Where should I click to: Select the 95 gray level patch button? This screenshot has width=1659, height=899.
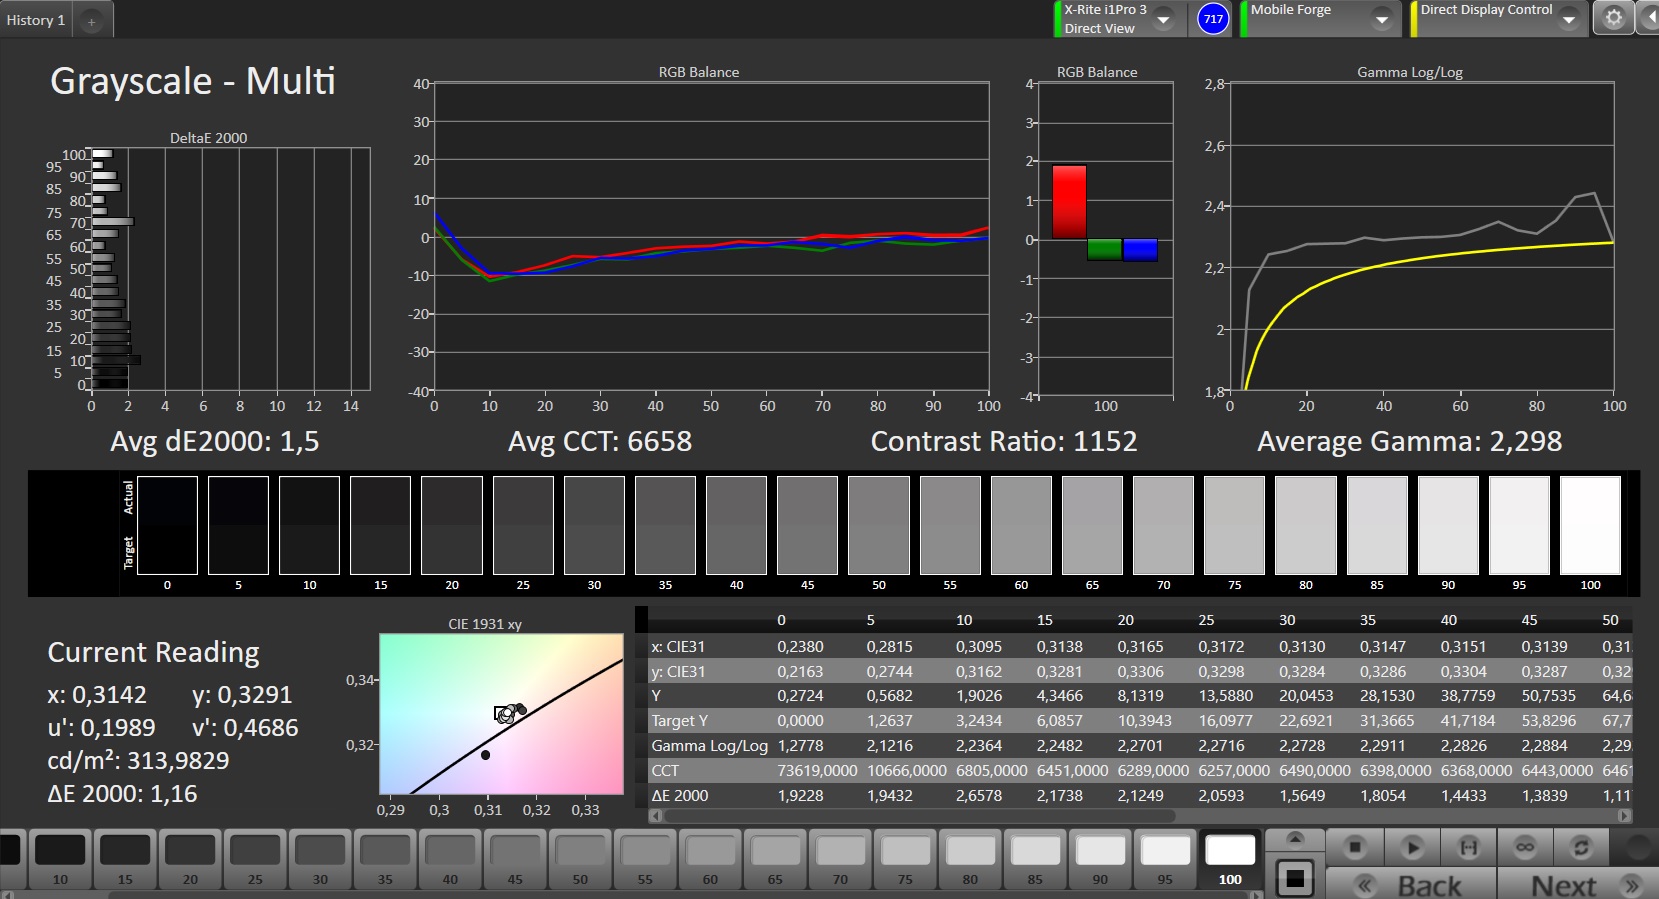(x=1165, y=860)
